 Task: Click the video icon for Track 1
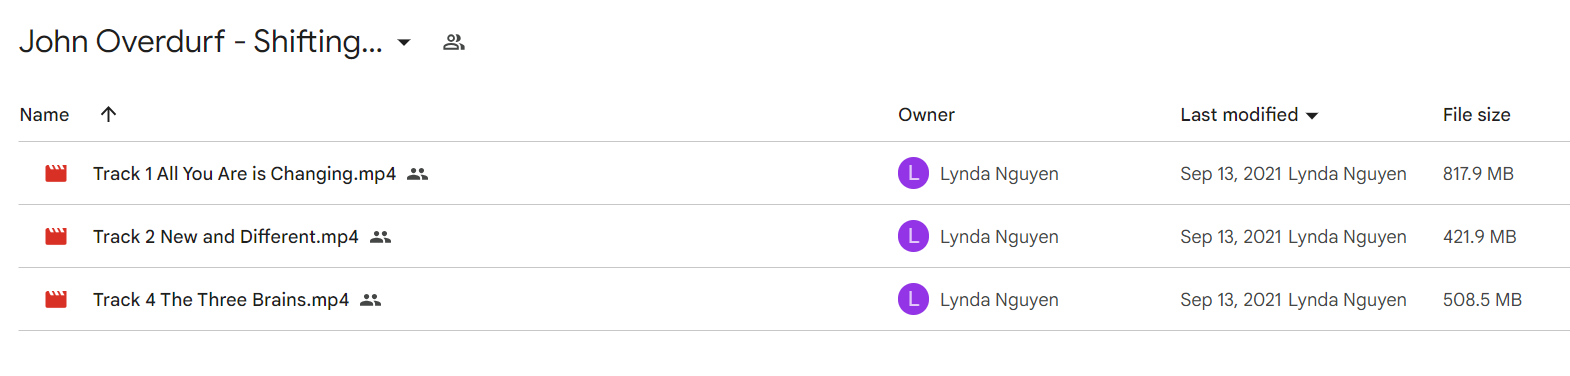[56, 174]
